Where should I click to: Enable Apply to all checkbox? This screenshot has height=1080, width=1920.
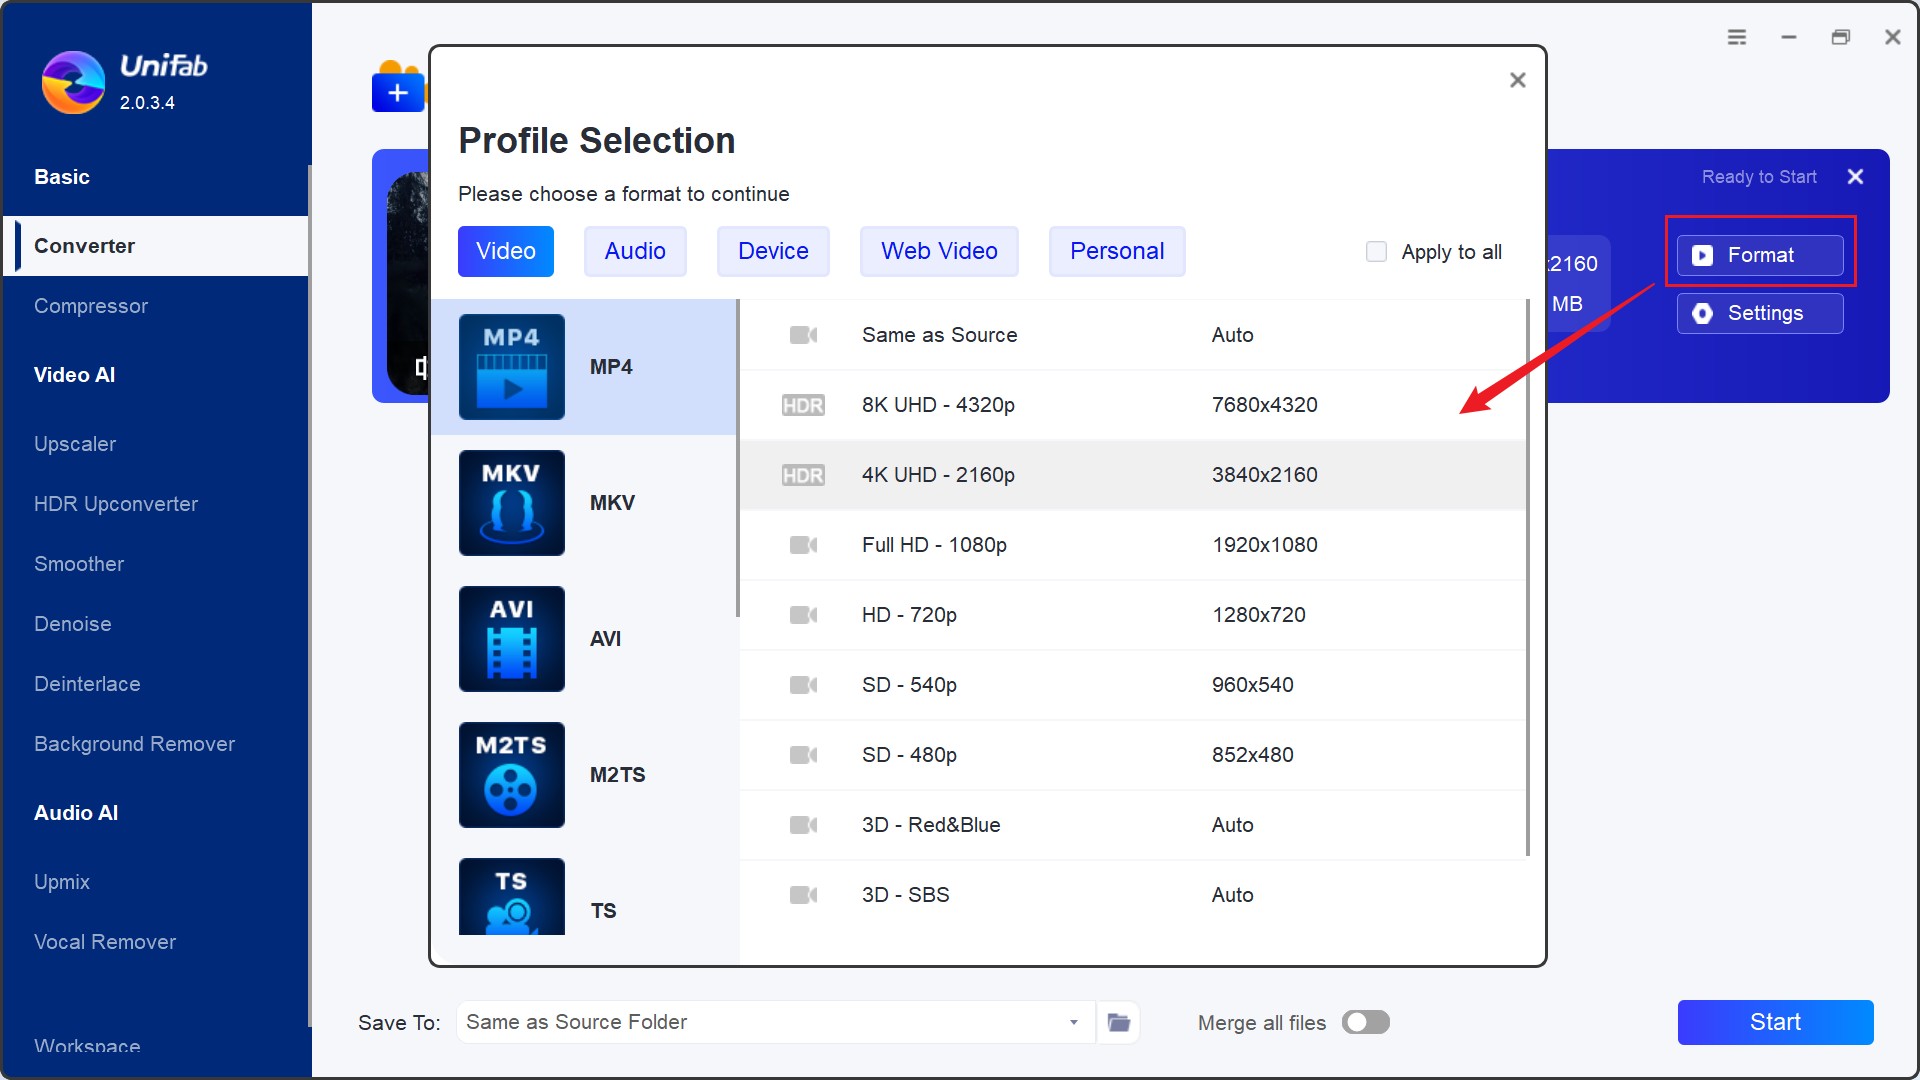(1375, 252)
